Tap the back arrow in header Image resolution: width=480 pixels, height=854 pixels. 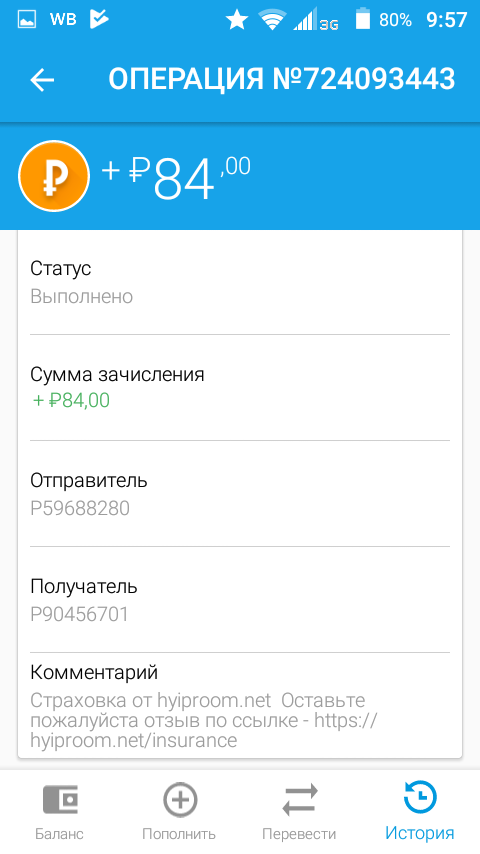tap(42, 80)
